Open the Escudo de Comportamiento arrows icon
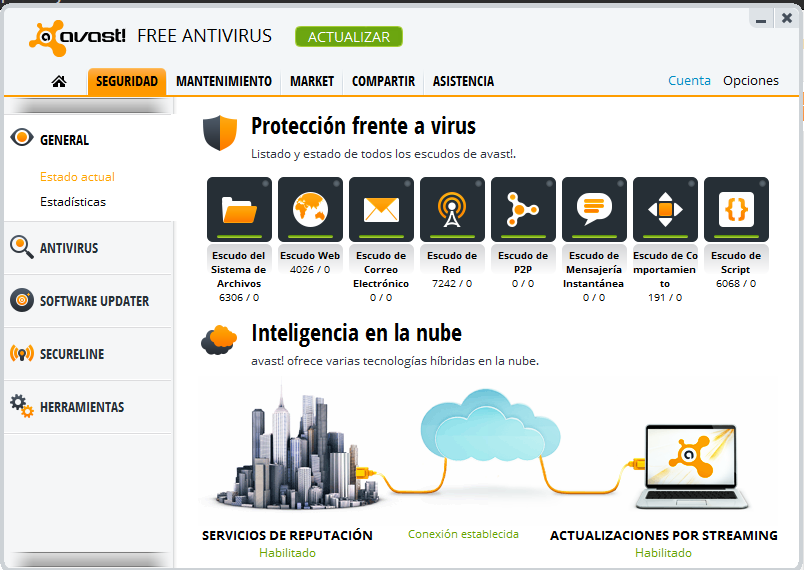 pos(665,209)
